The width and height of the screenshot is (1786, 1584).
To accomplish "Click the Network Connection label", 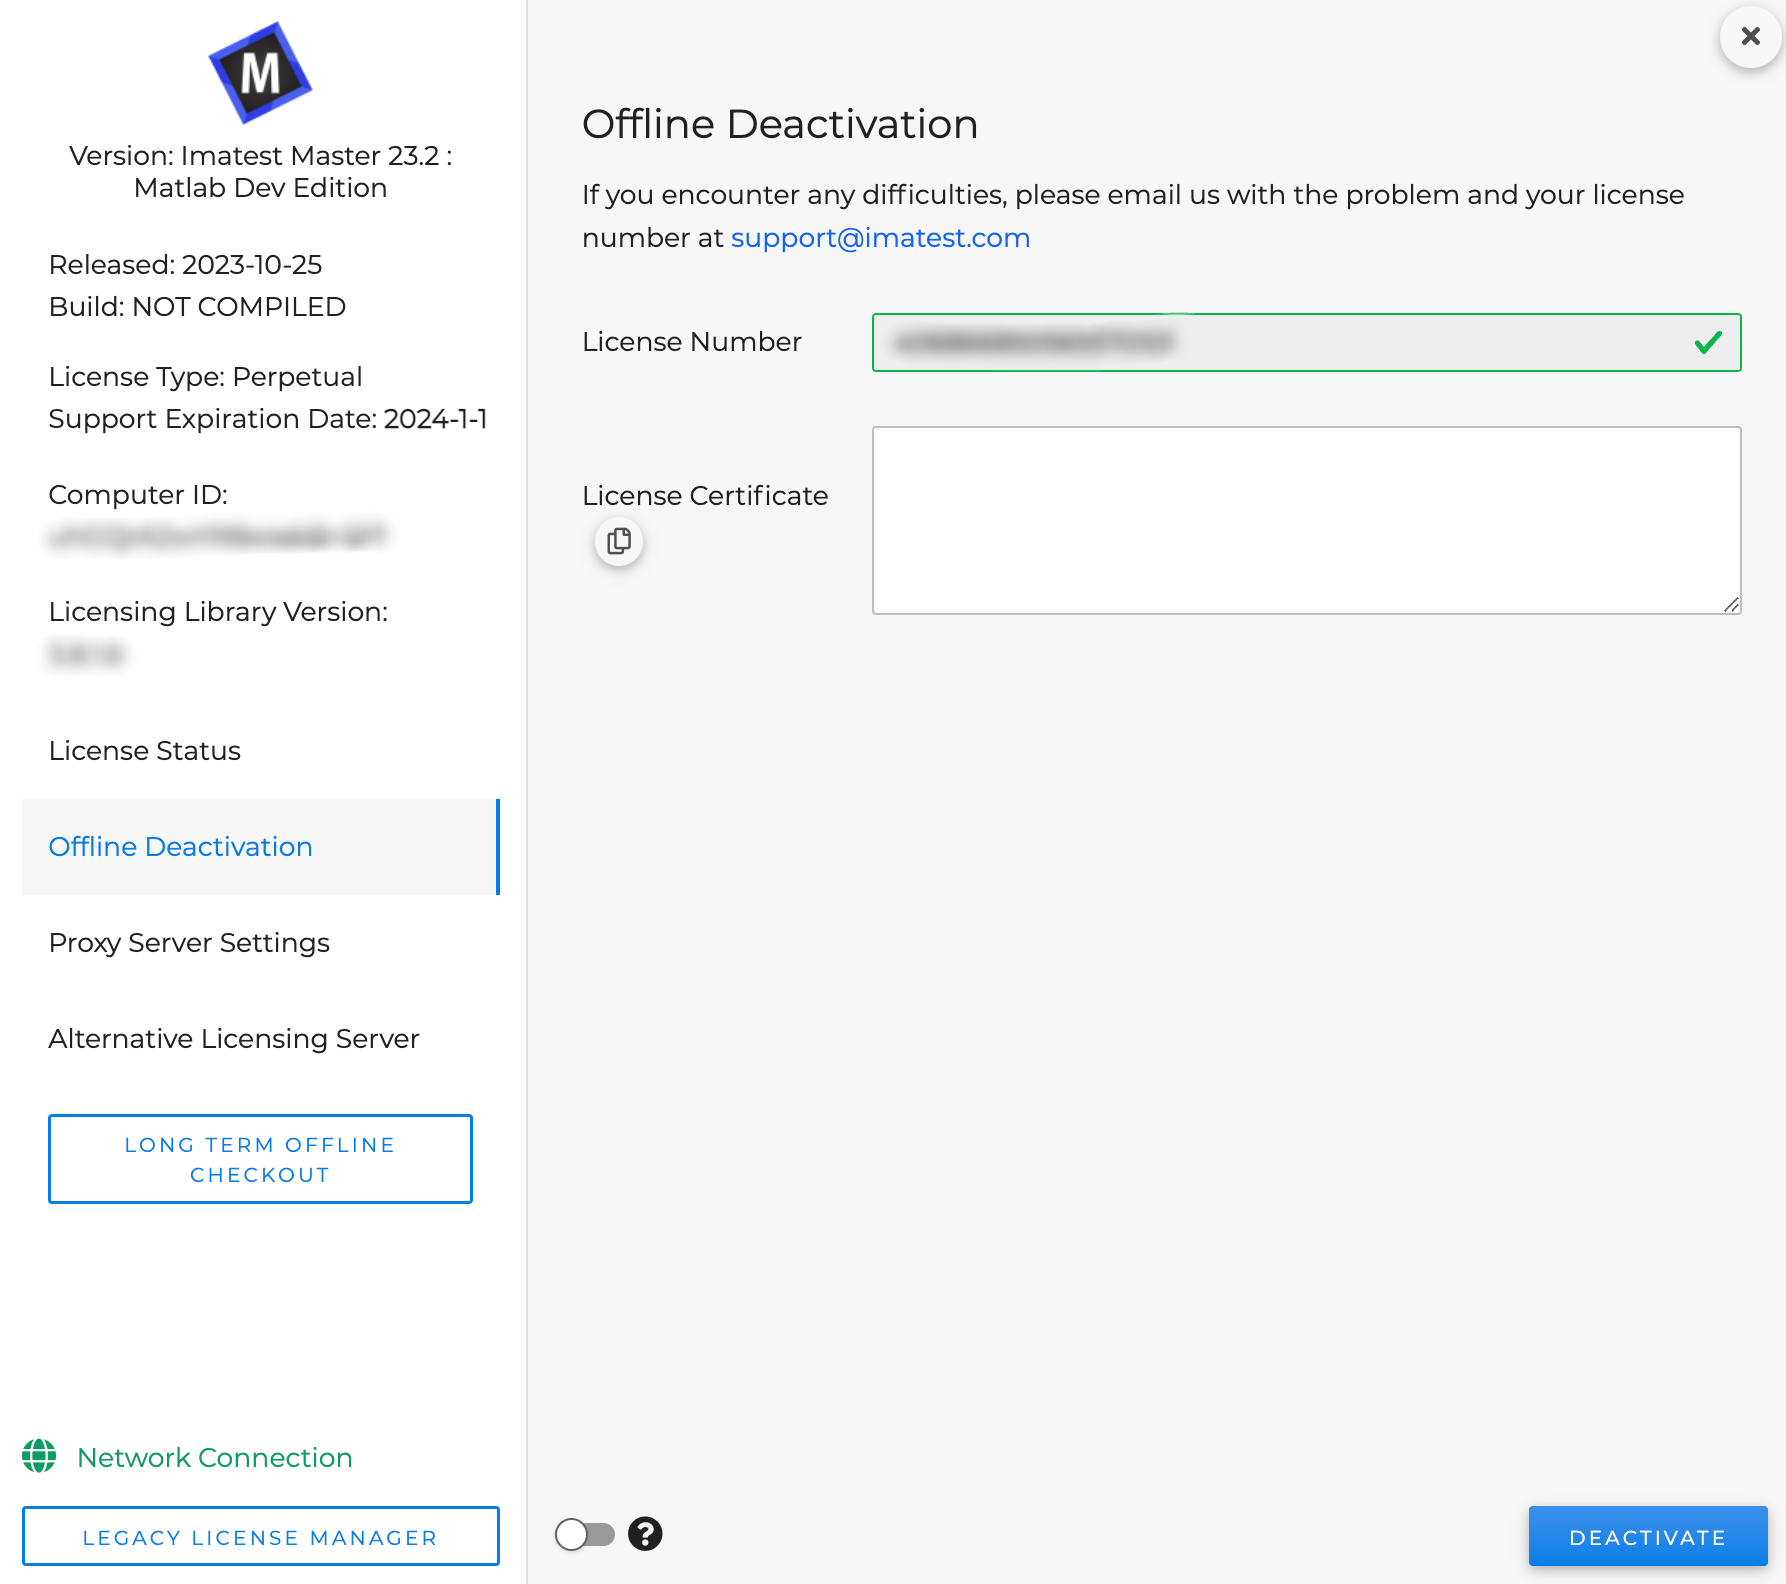I will coord(213,1457).
